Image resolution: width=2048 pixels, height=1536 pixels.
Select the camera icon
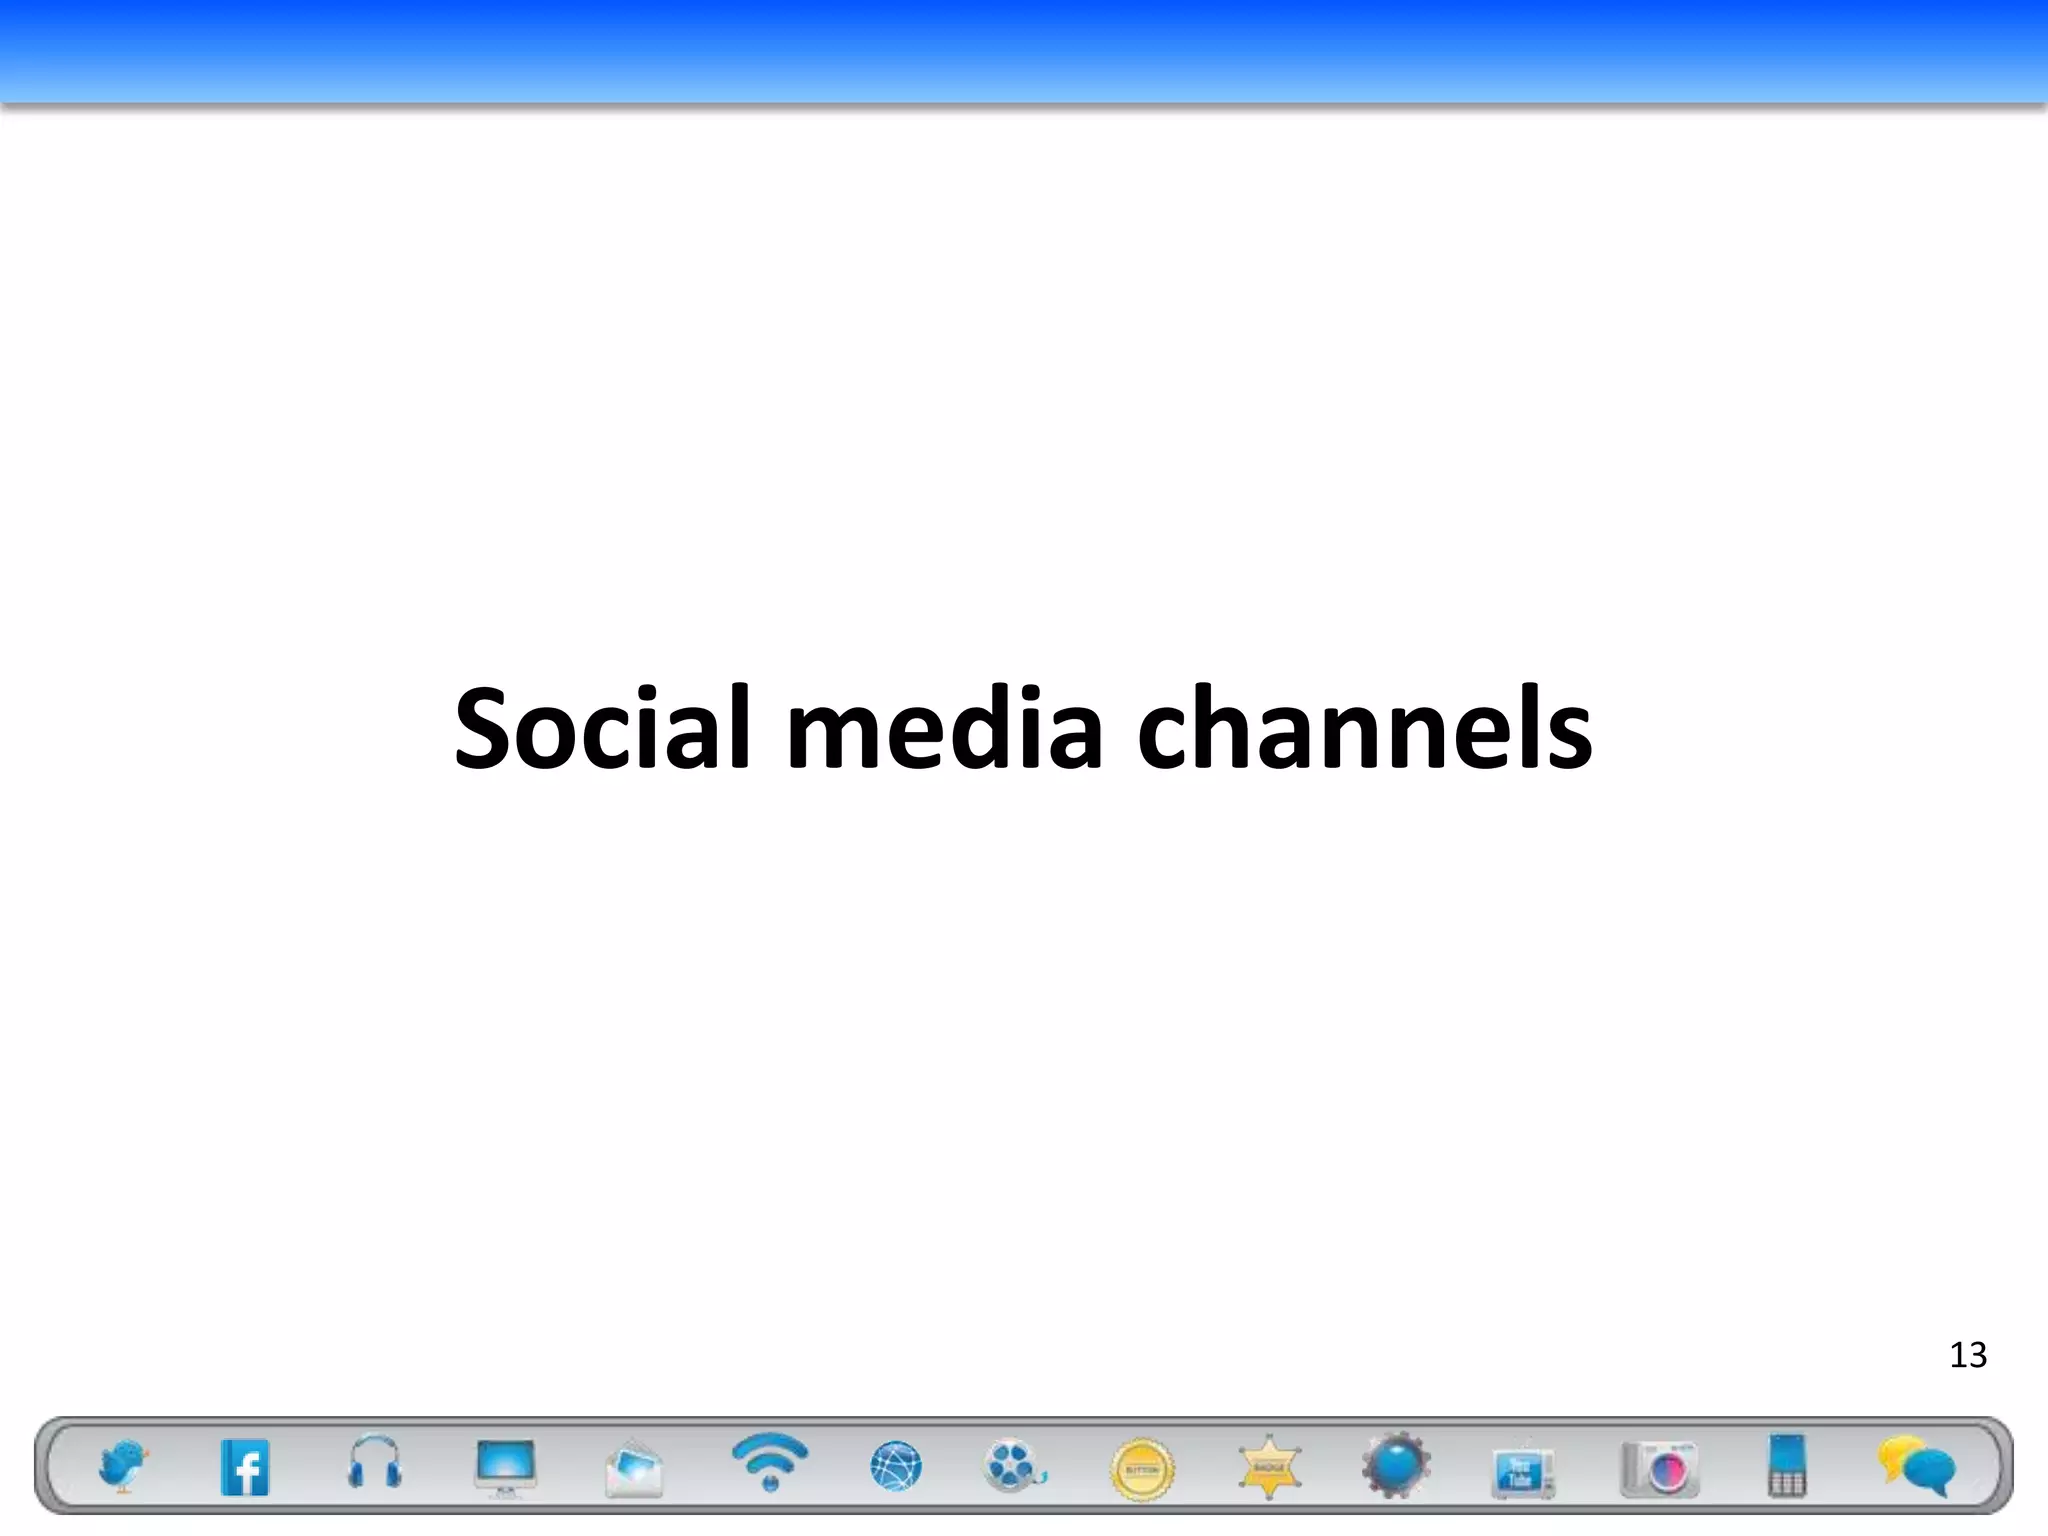point(1660,1469)
